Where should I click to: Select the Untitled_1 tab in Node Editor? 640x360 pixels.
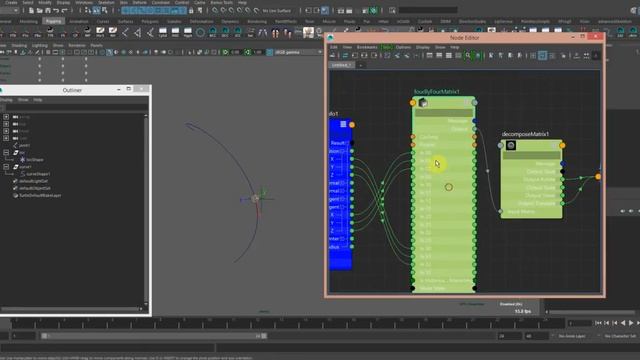pos(342,65)
